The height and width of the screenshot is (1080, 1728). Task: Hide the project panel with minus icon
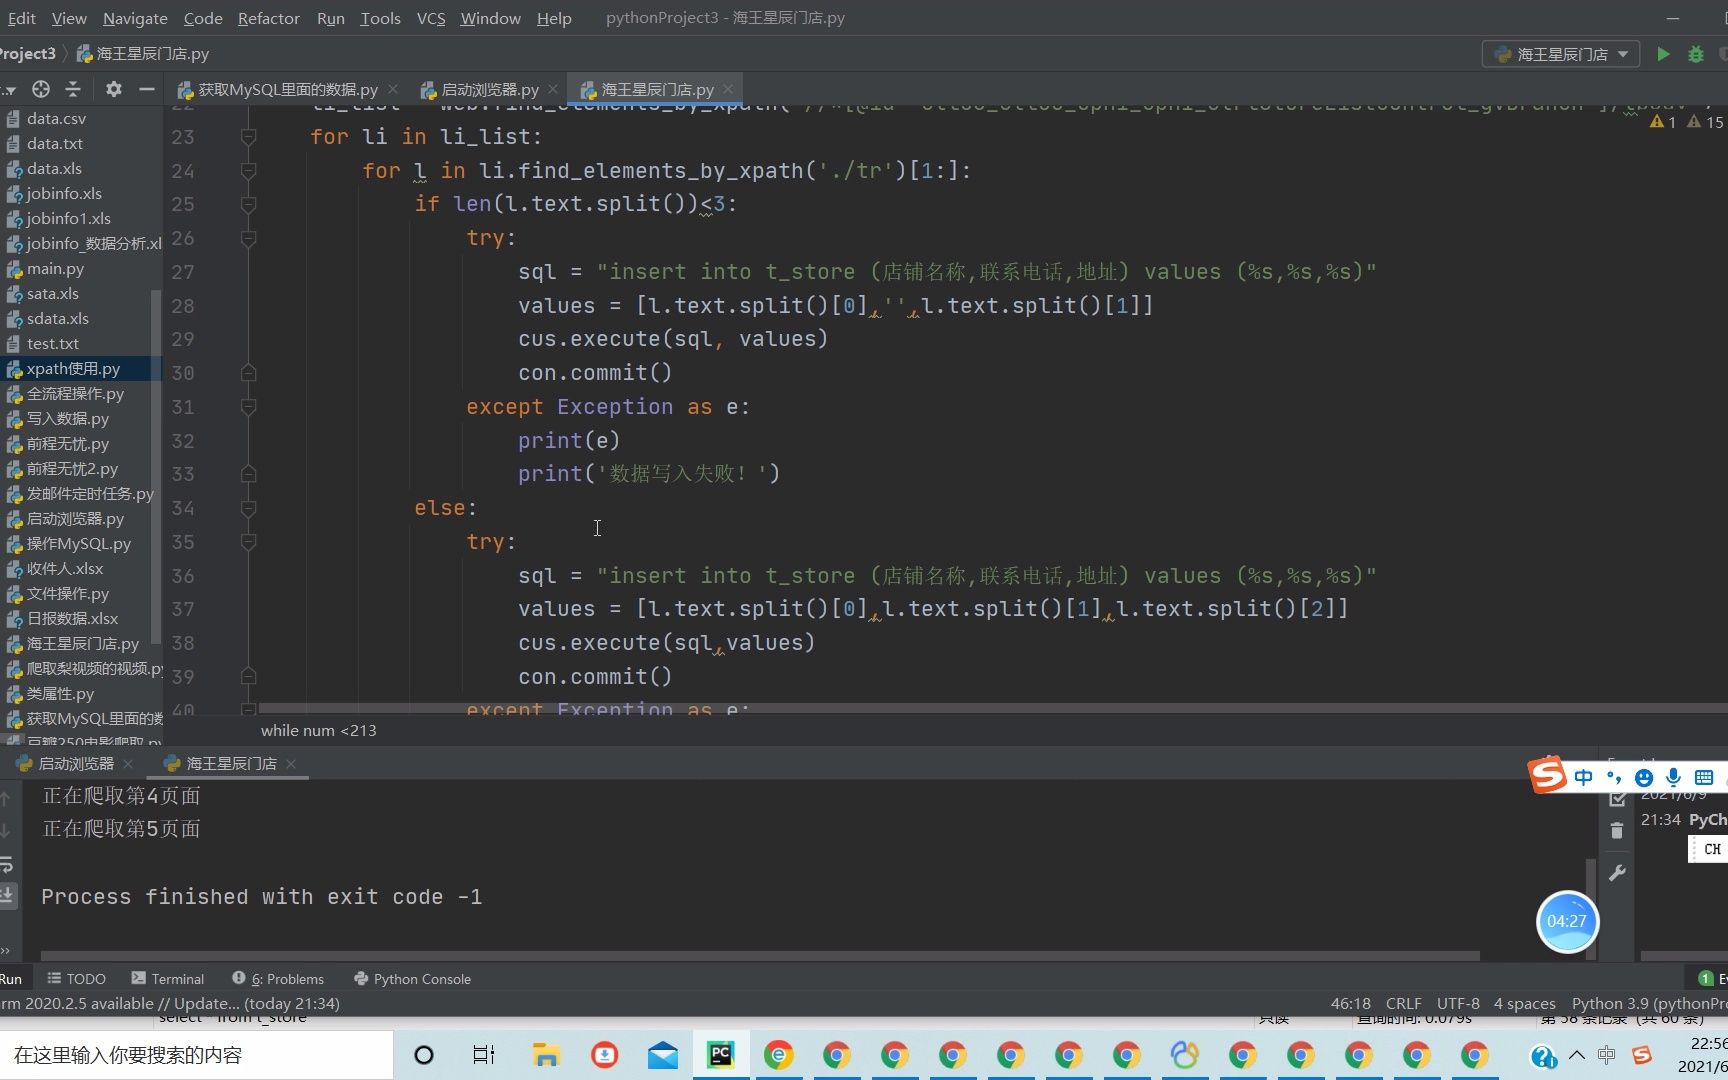[x=146, y=89]
